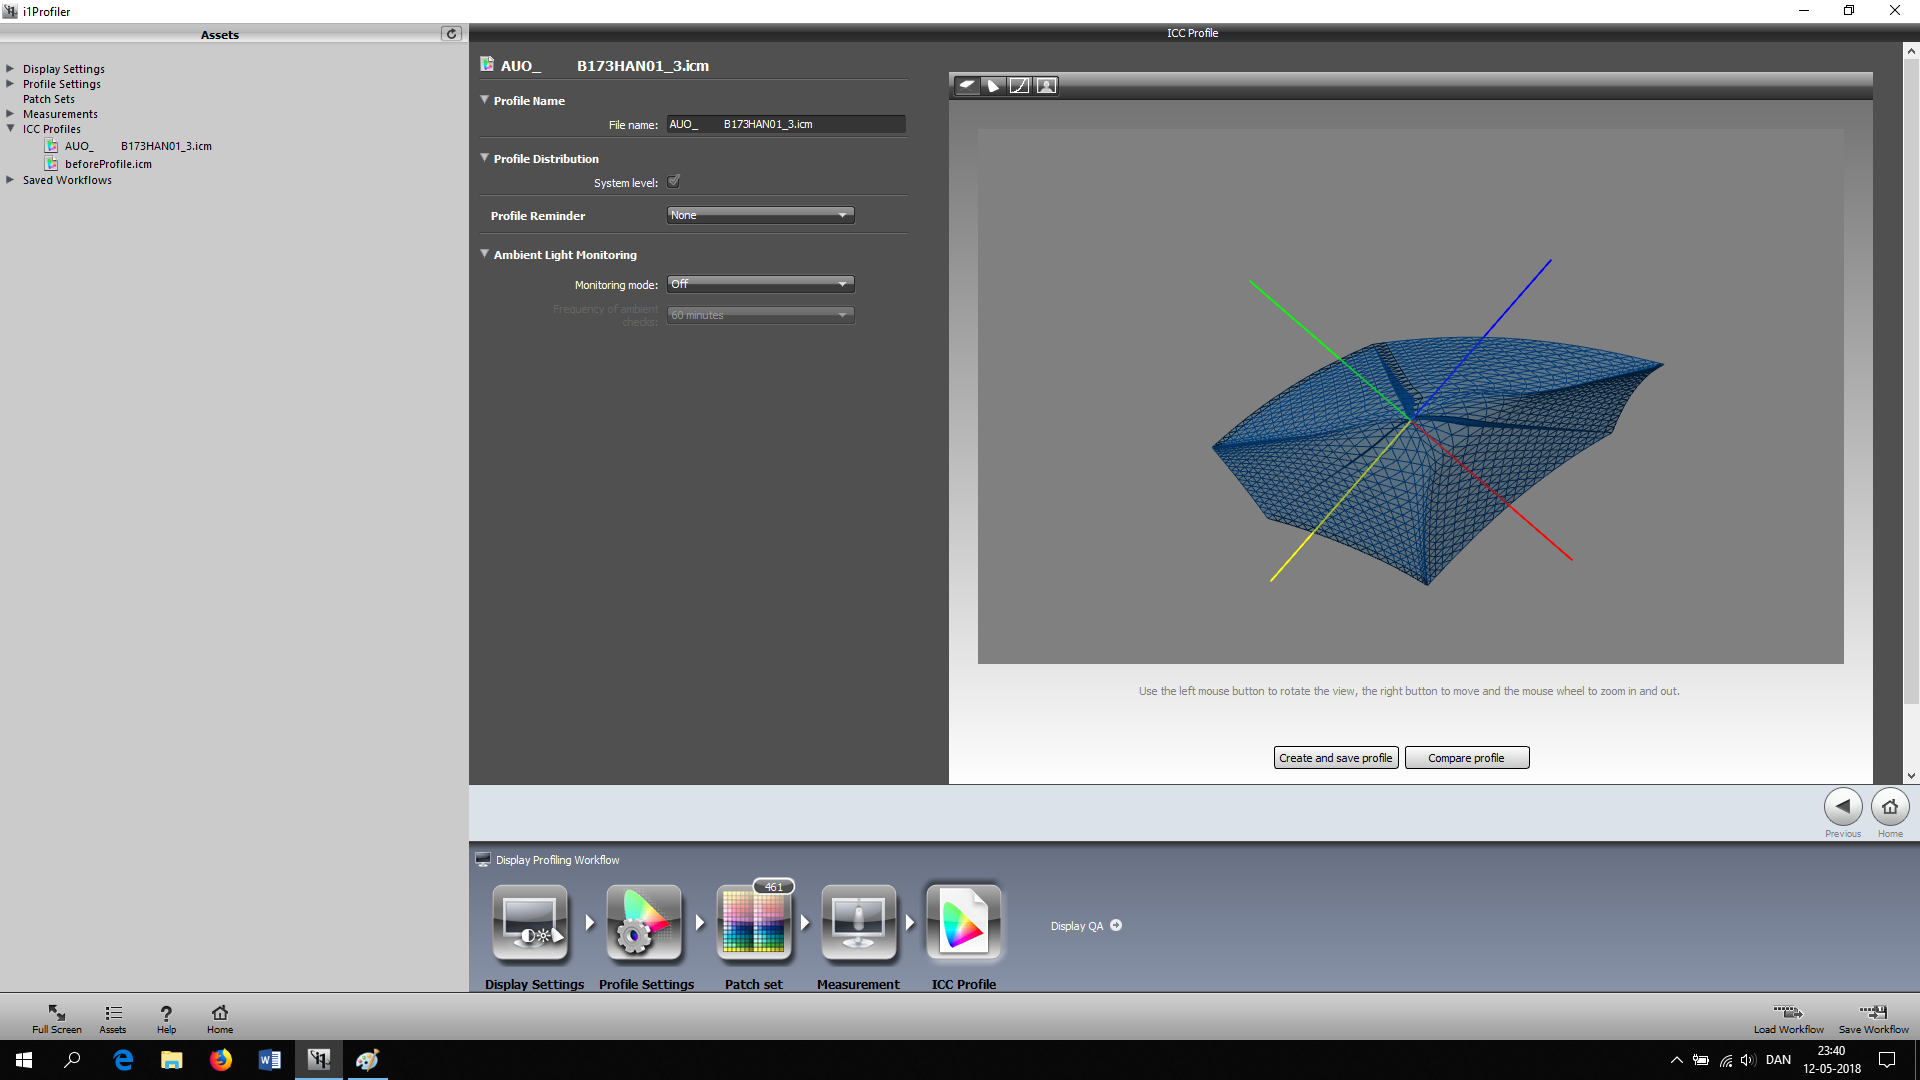Collapse the Ambient Light Monitoring section
Image resolution: width=1920 pixels, height=1080 pixels.
[x=485, y=254]
